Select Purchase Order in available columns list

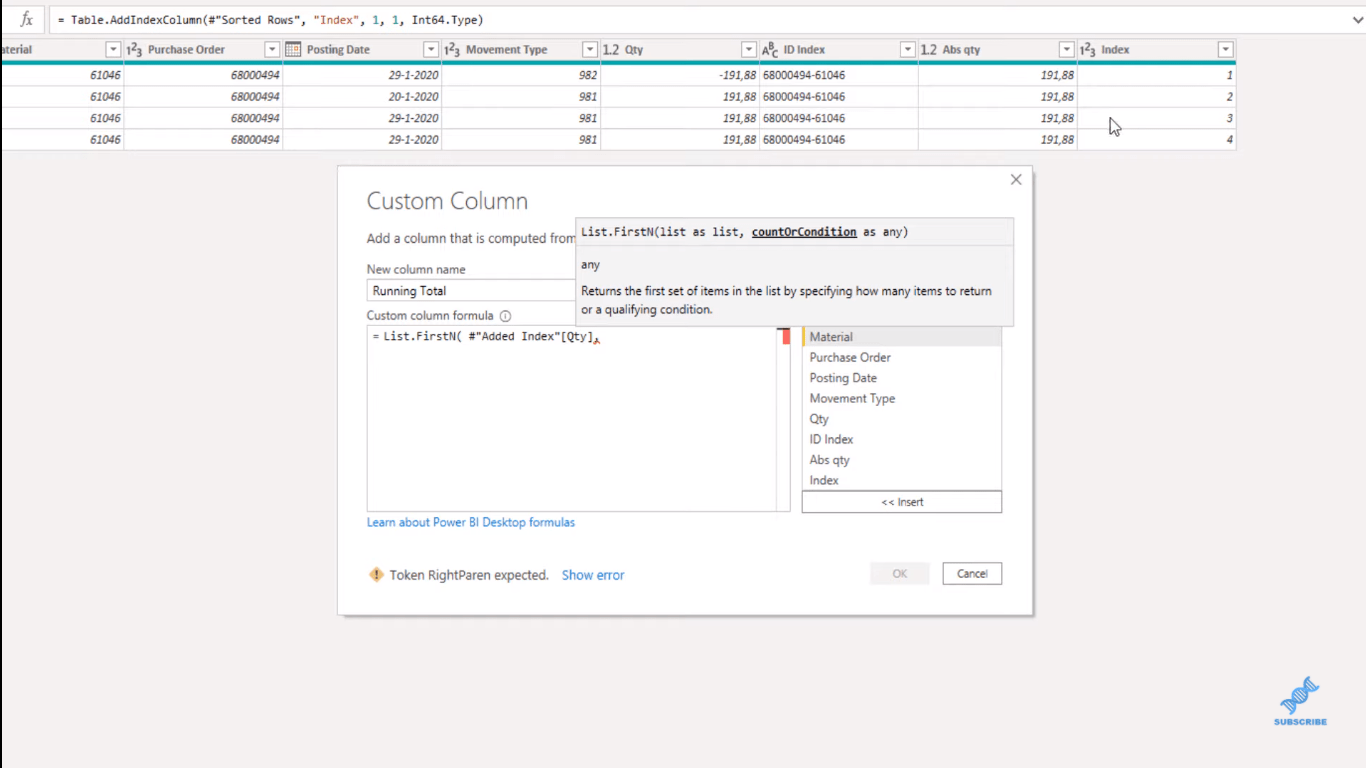coord(902,357)
